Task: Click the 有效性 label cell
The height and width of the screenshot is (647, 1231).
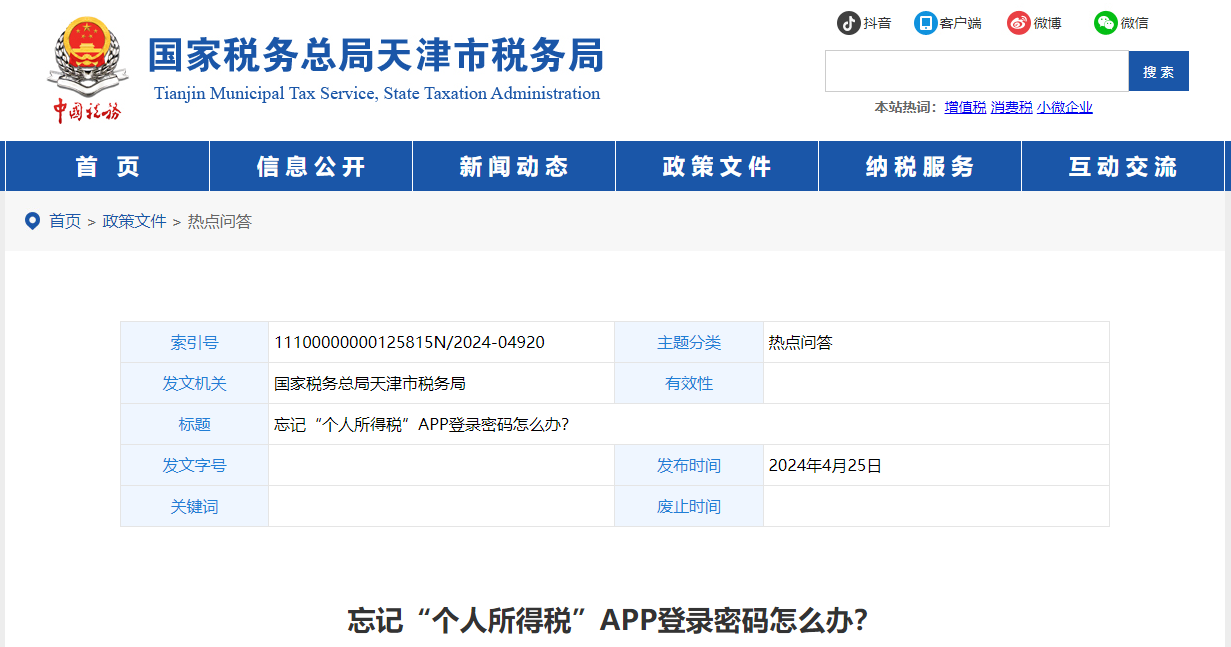Action: click(x=689, y=383)
